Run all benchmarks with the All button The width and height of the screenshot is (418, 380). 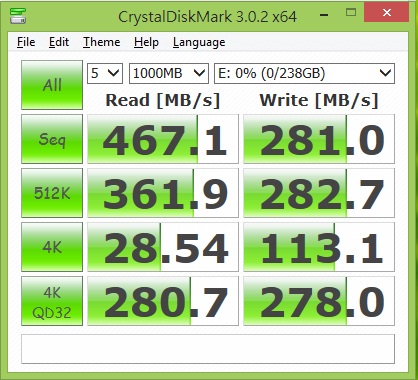52,85
